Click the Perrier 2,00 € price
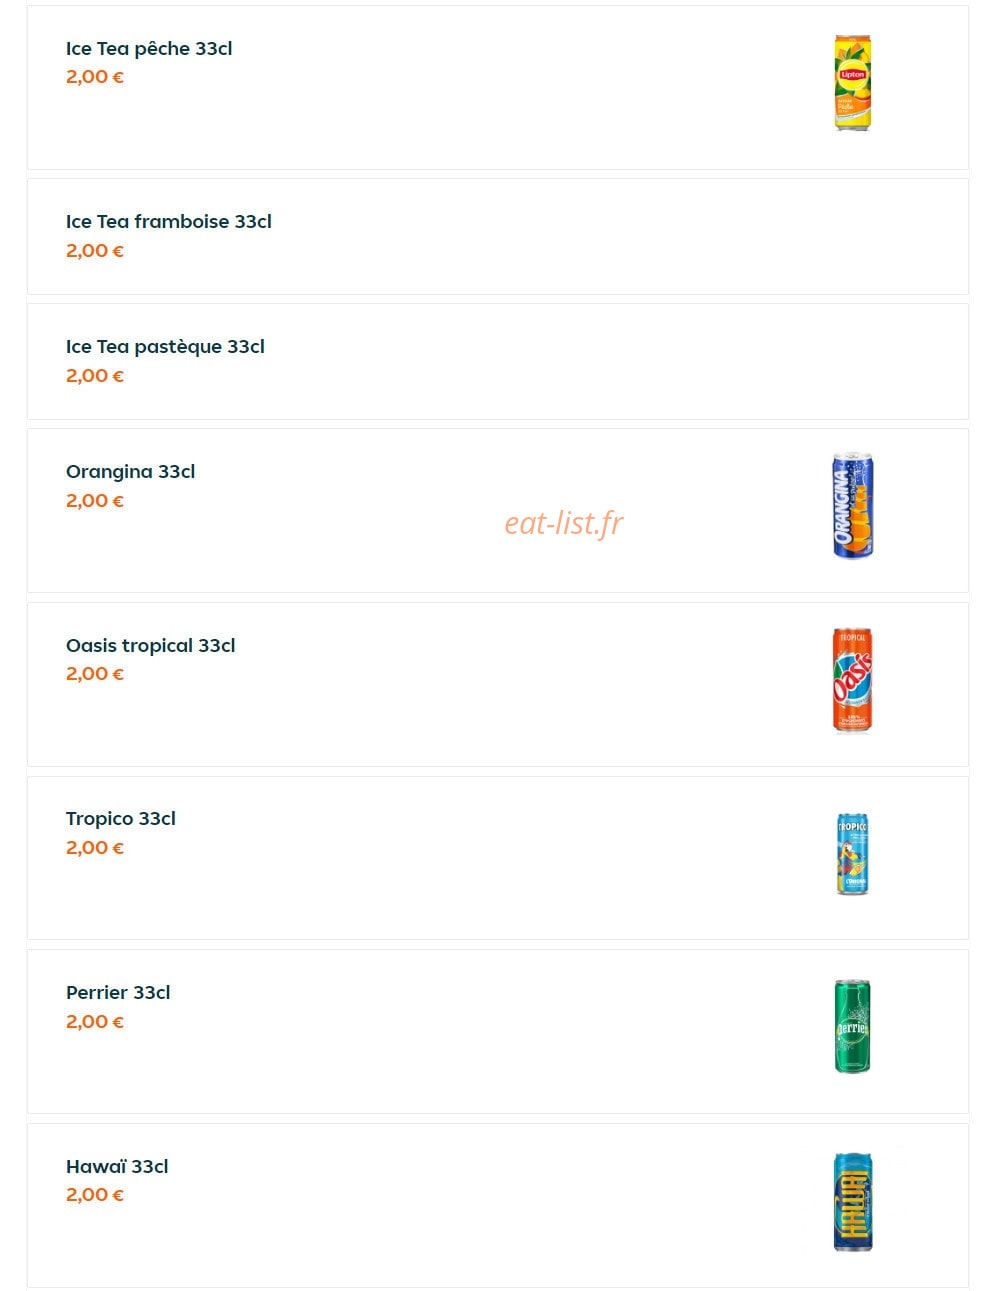Image resolution: width=988 pixels, height=1291 pixels. click(x=95, y=1022)
